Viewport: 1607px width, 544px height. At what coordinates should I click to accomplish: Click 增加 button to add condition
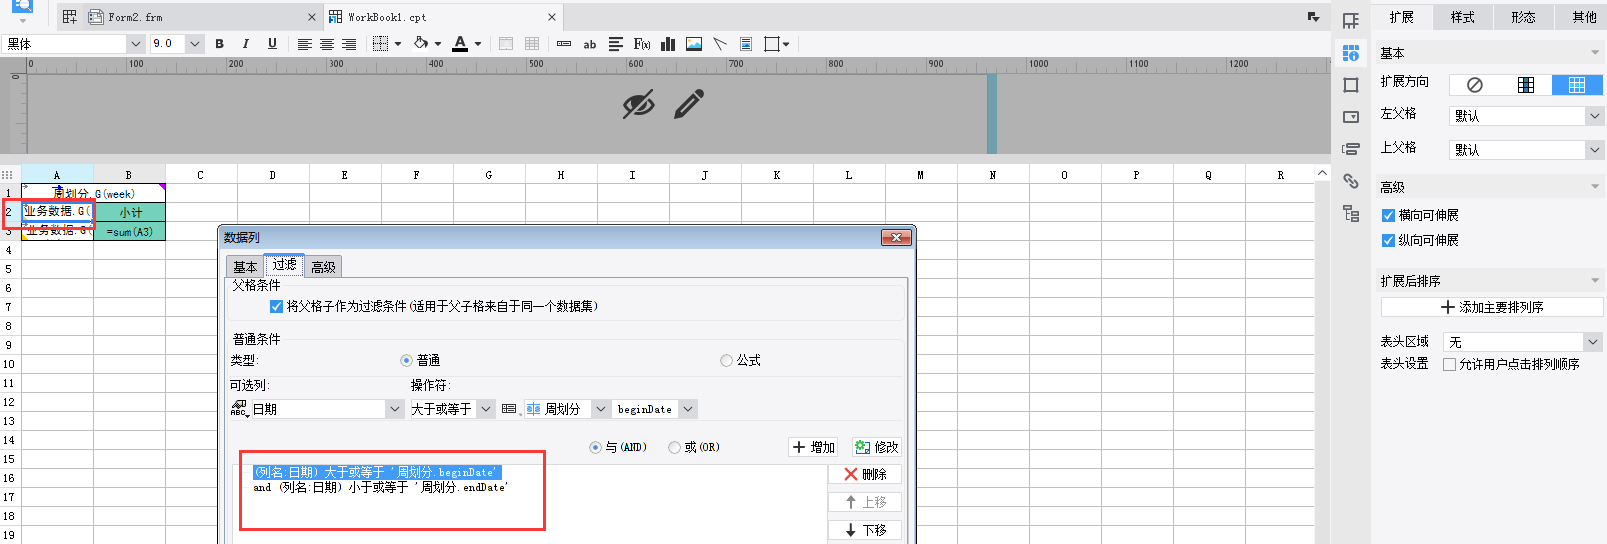[814, 448]
